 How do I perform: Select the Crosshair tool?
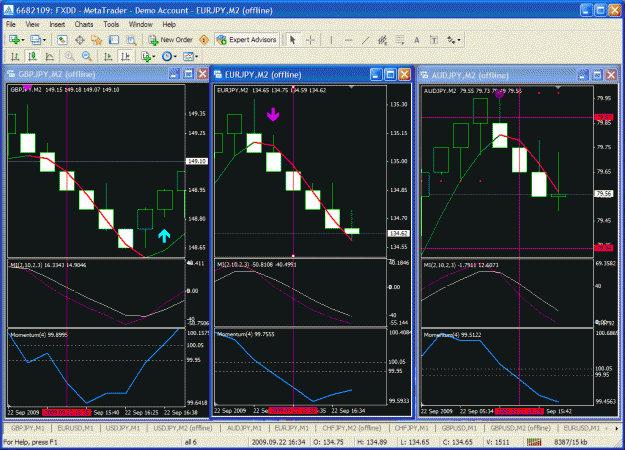[x=310, y=40]
